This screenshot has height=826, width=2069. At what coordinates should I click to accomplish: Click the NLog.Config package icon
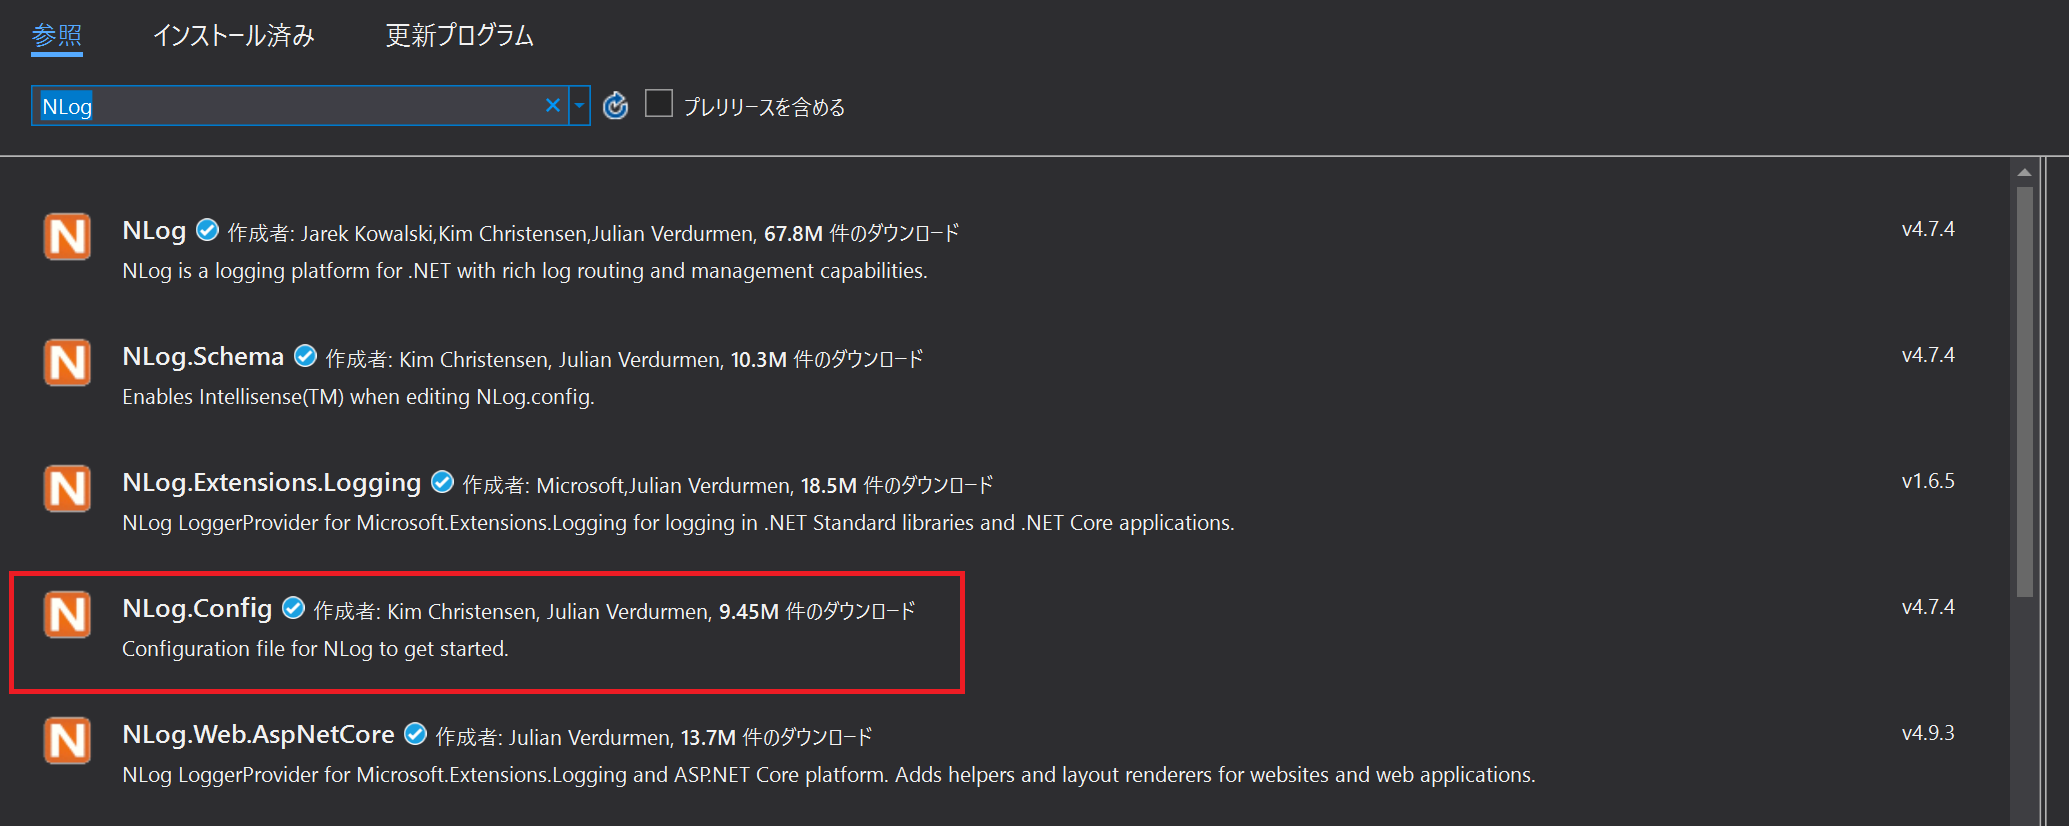pos(67,615)
